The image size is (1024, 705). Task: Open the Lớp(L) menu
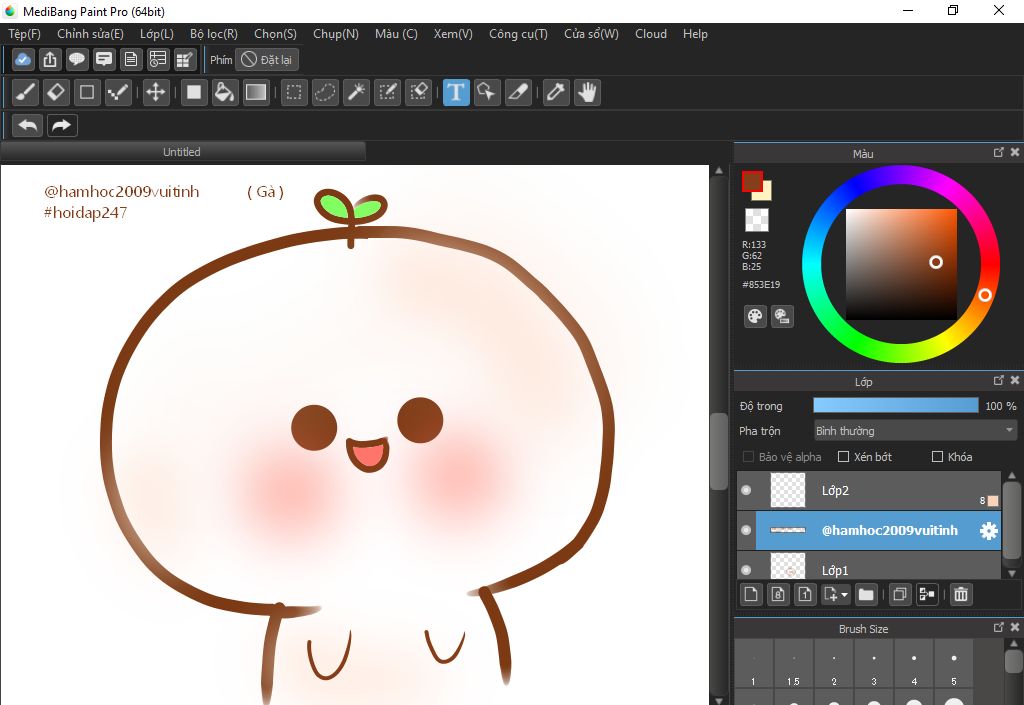coord(157,34)
